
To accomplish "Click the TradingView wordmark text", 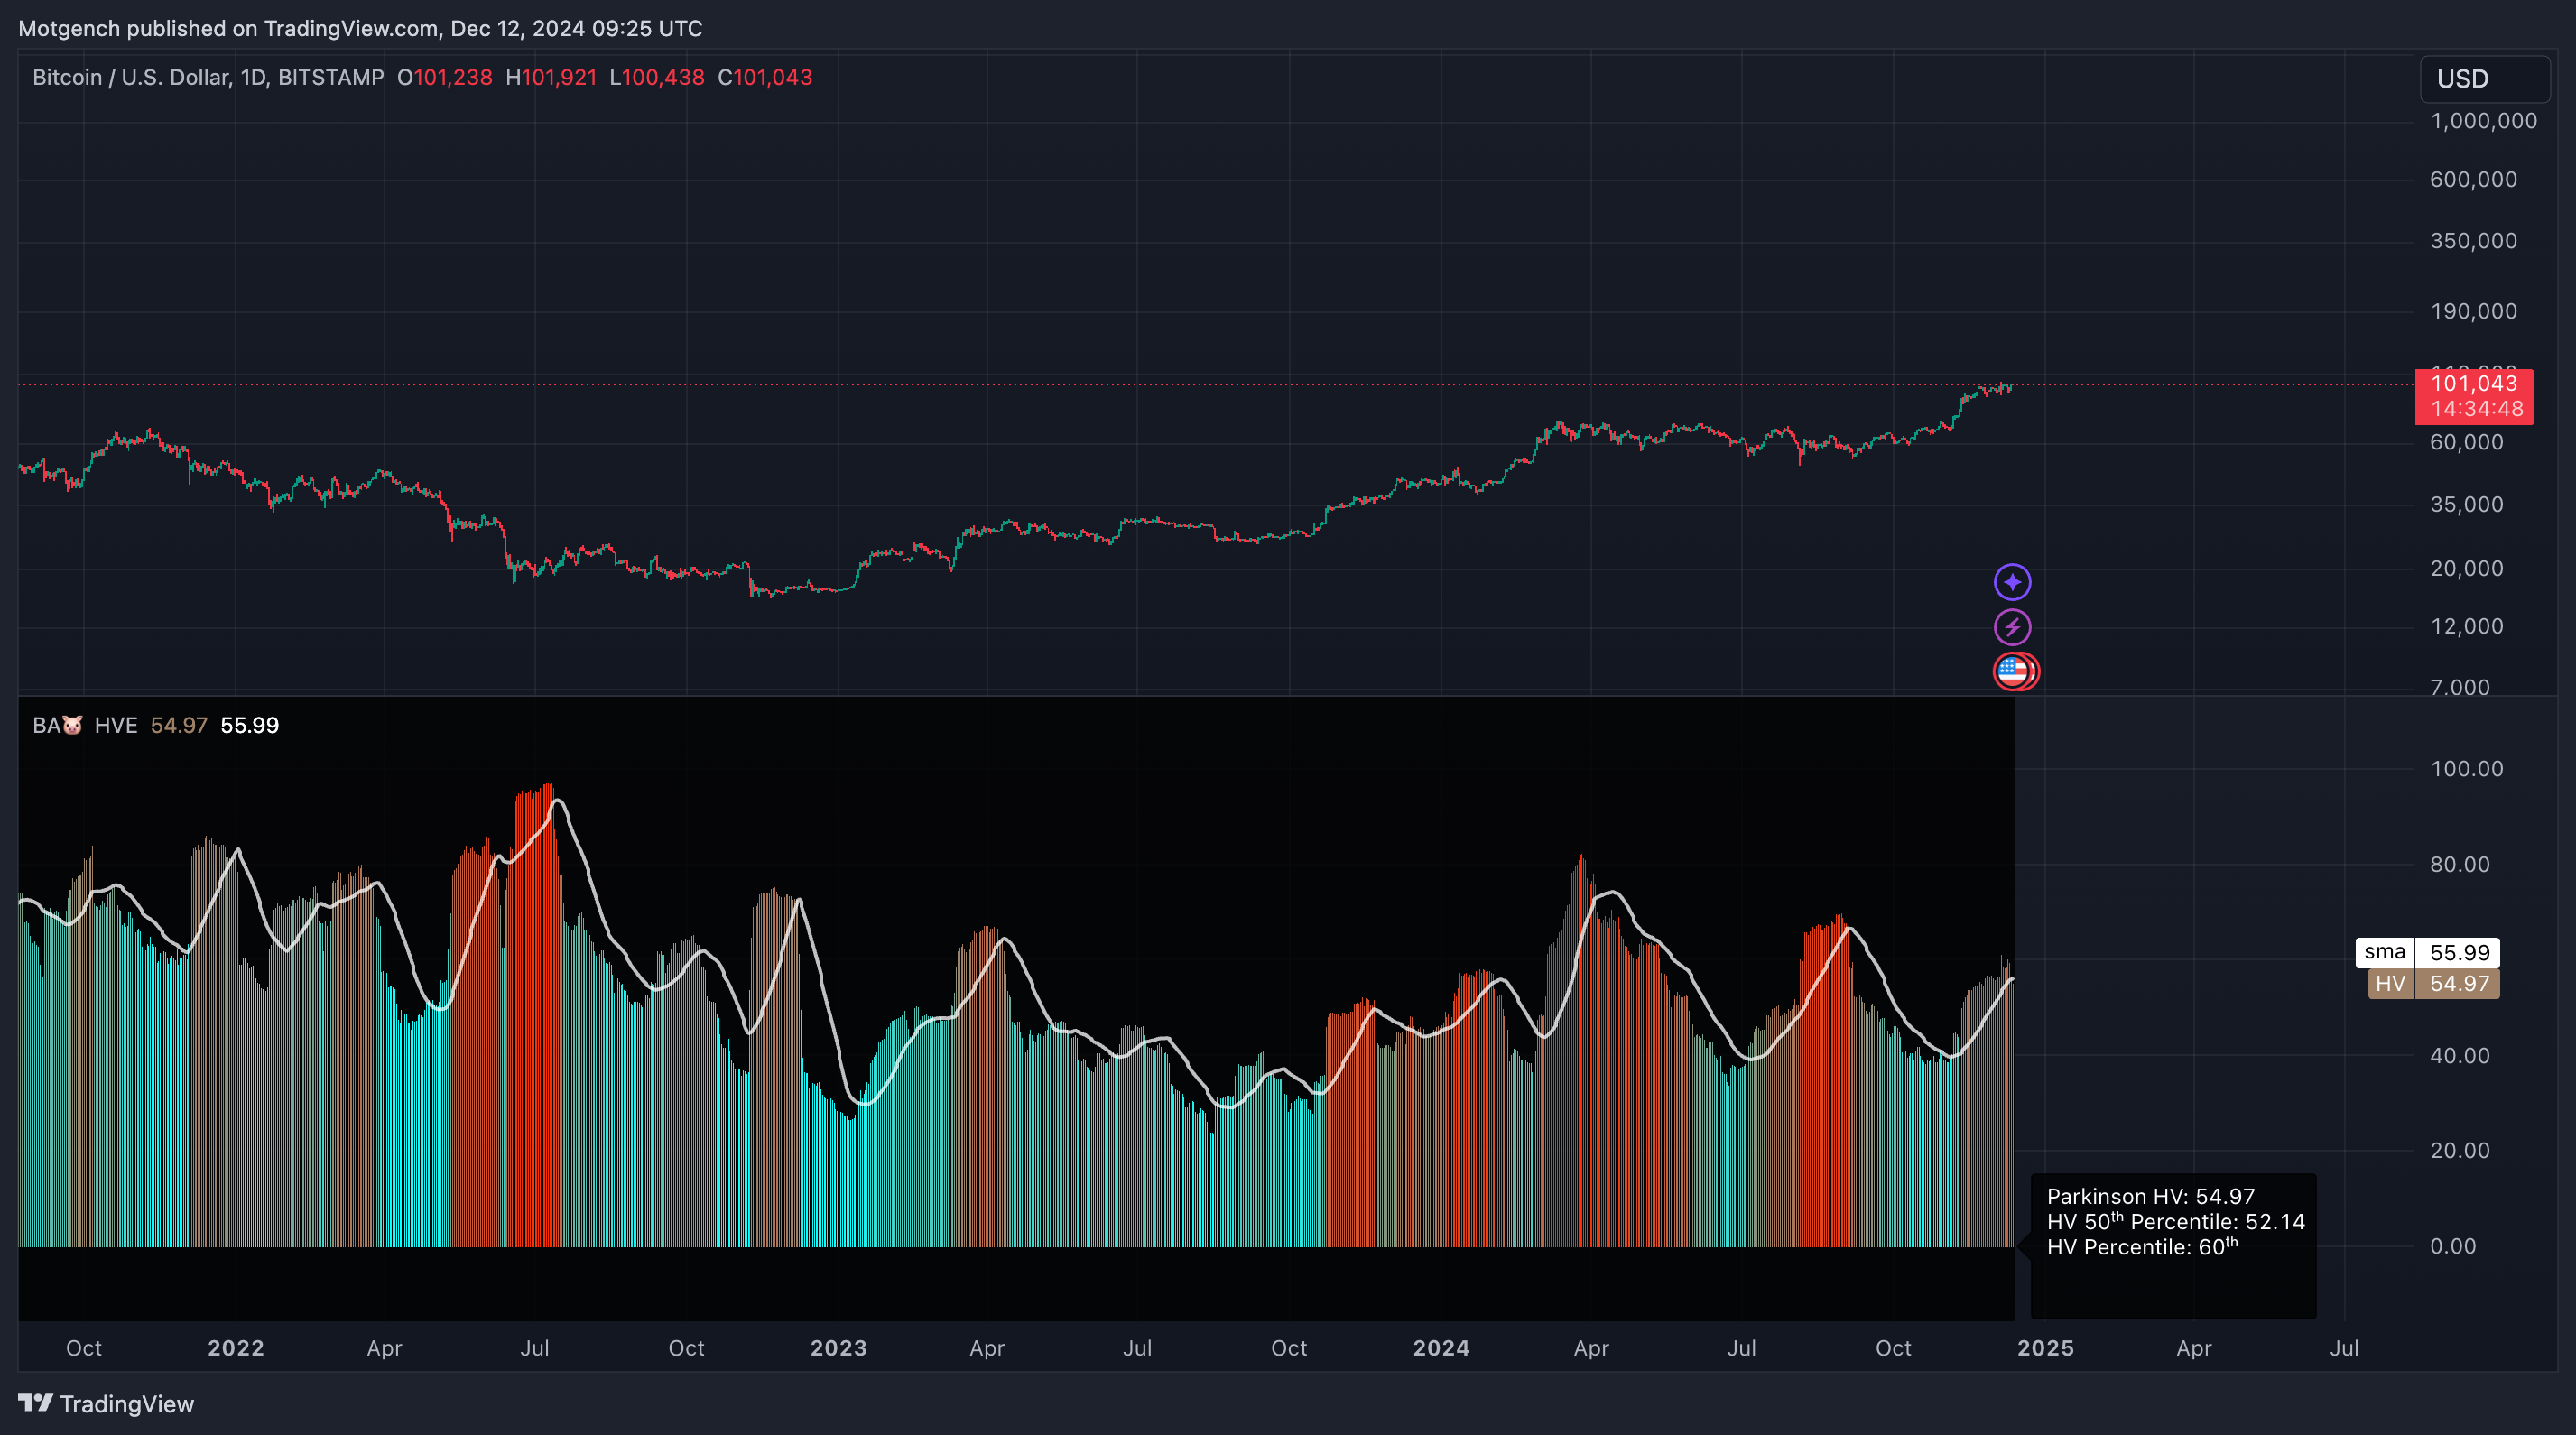I will 127,1404.
